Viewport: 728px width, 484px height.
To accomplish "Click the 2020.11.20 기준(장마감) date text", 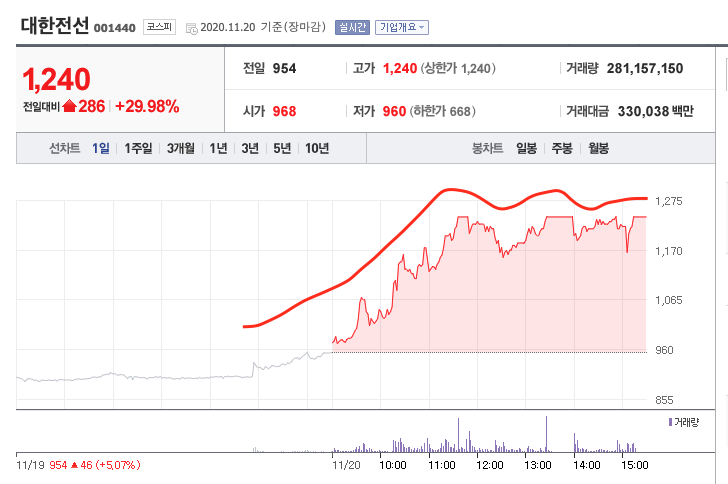I will pos(263,27).
